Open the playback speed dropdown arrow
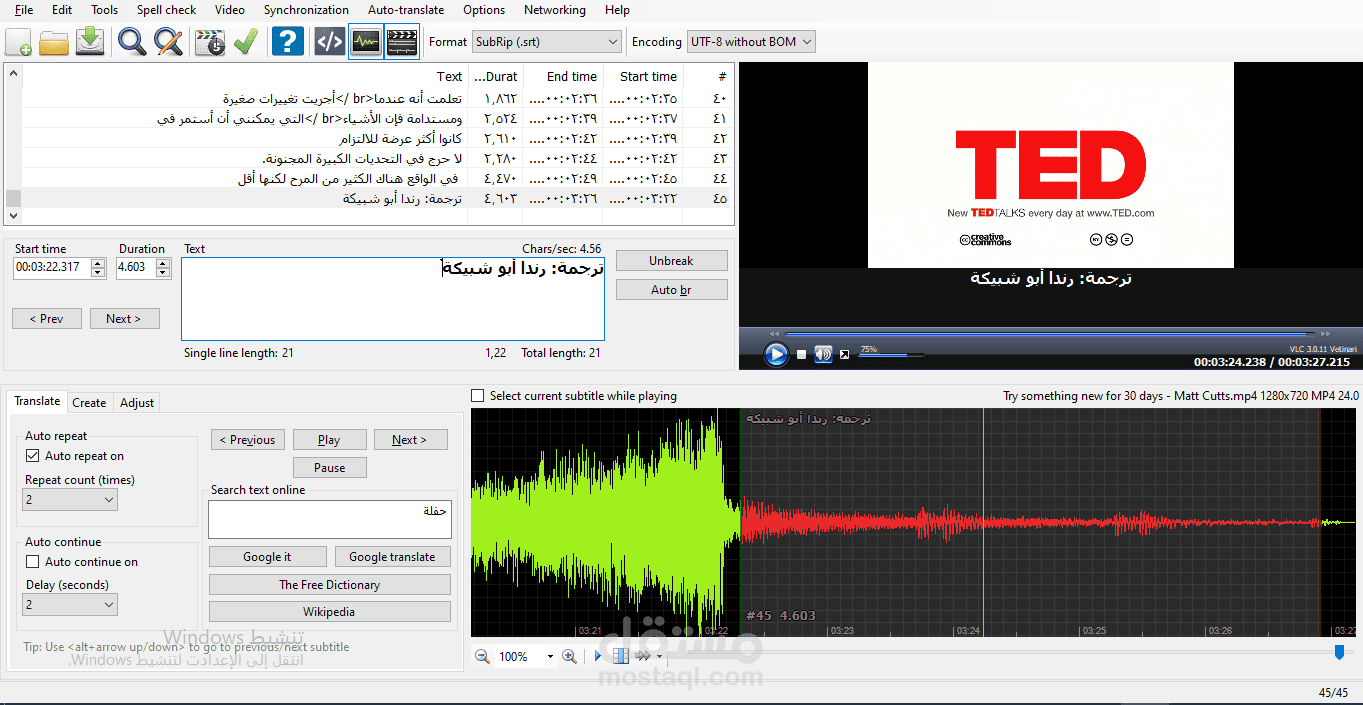1363x705 pixels. click(x=660, y=657)
